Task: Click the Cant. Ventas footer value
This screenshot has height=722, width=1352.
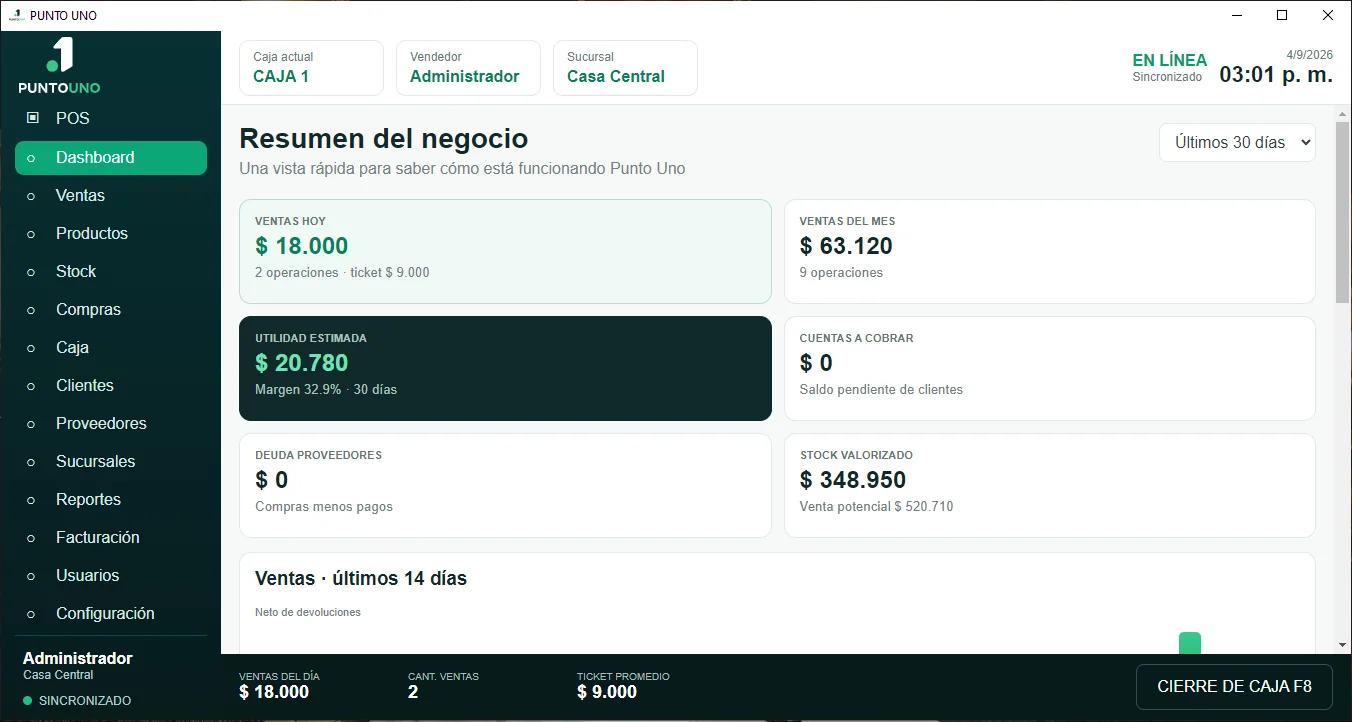Action: pos(413,692)
